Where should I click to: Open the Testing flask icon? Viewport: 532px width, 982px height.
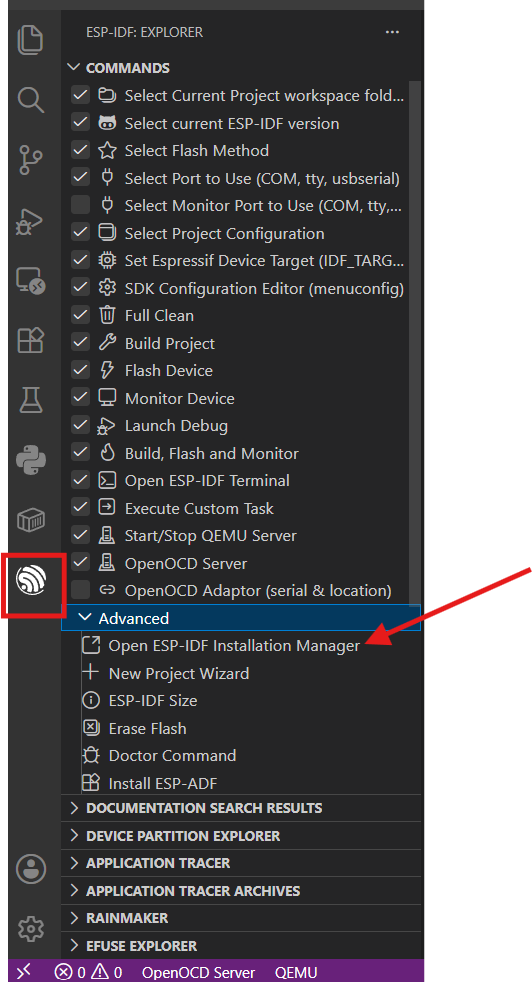coord(31,400)
